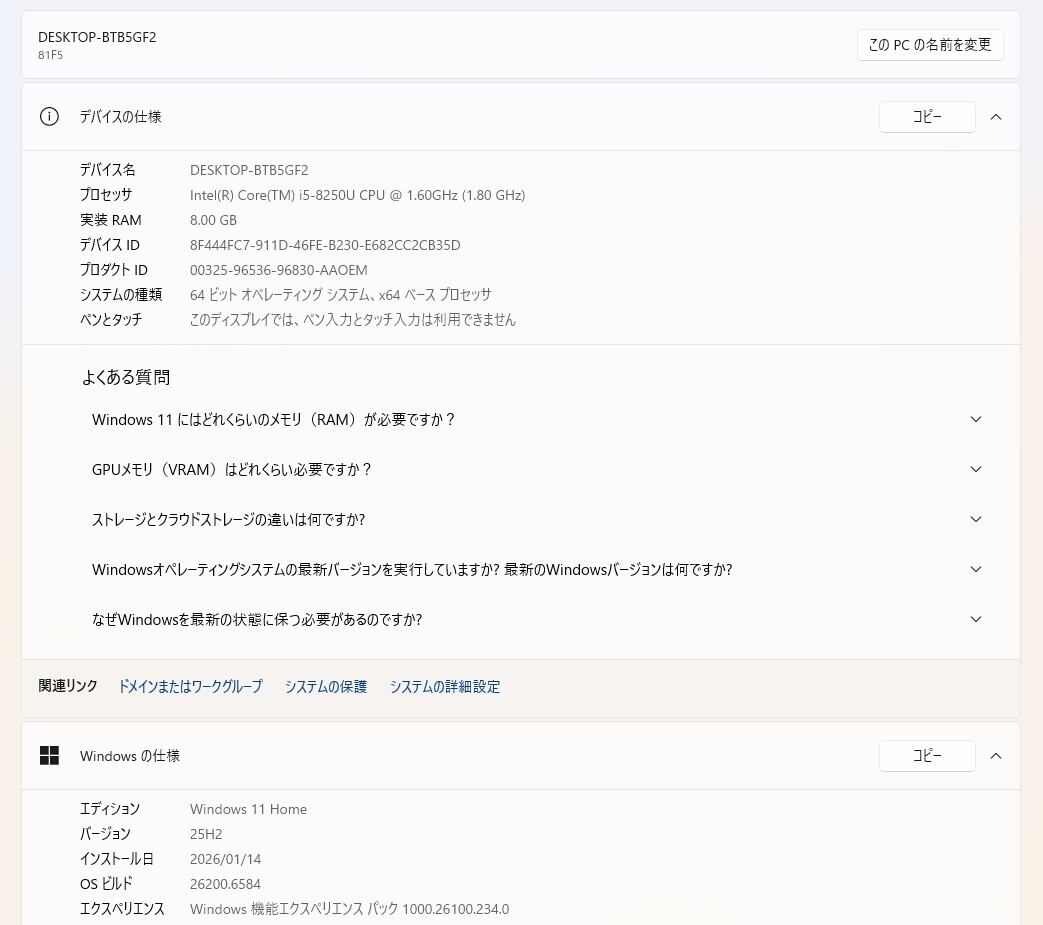Click the バージョン label
1043x925 pixels.
(x=105, y=834)
